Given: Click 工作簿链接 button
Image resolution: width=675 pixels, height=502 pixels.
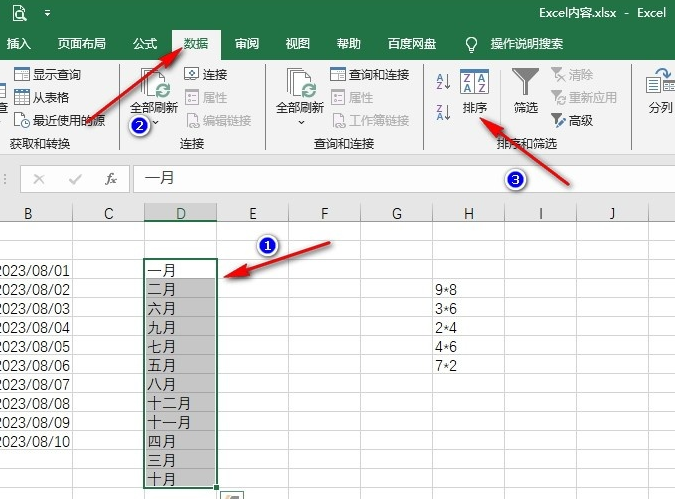Looking at the screenshot, I should point(370,120).
